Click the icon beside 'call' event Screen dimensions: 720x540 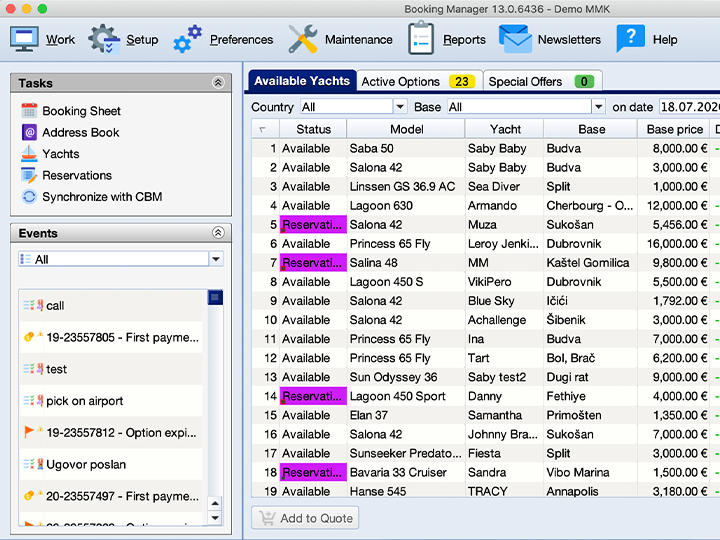34,305
